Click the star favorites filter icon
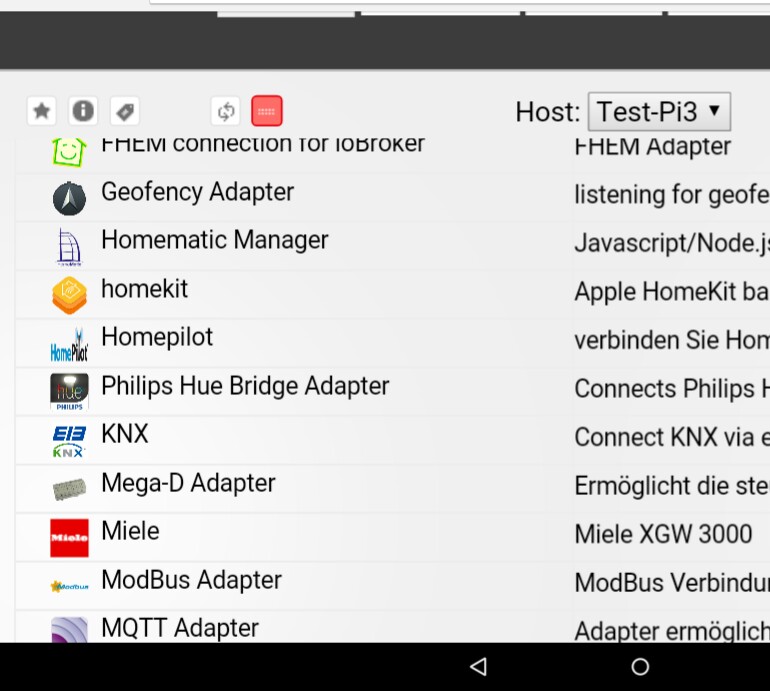 coord(41,111)
